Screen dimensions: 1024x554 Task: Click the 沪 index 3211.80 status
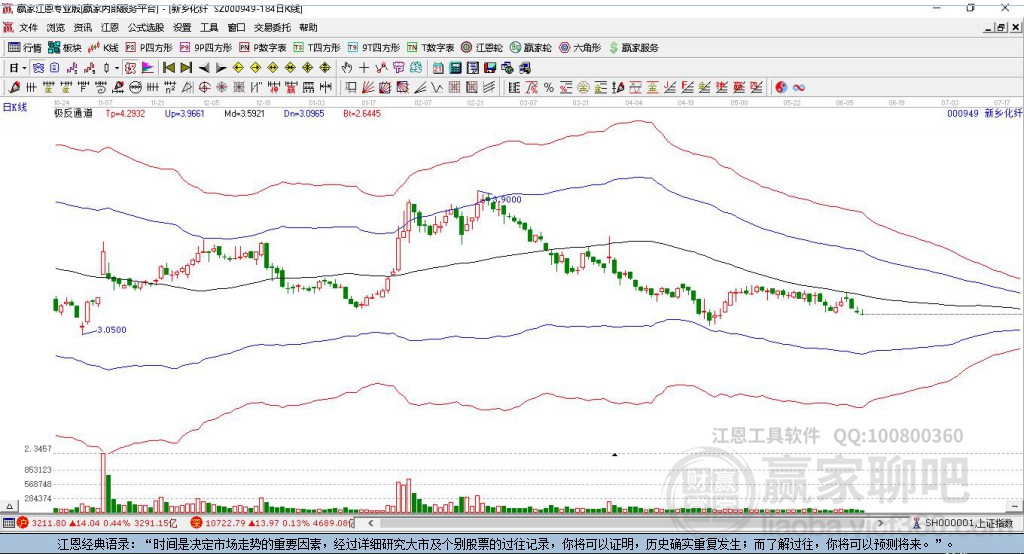[x=98, y=523]
